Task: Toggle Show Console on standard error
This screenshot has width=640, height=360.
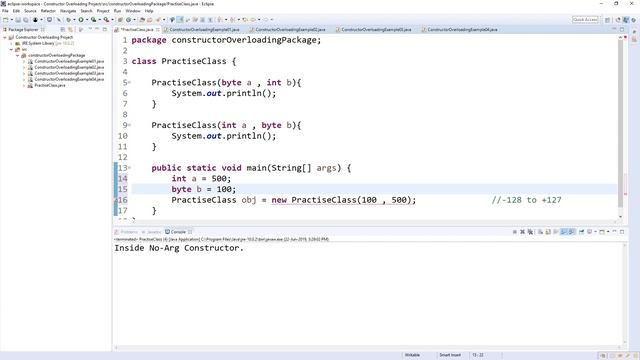Action: (x=572, y=232)
